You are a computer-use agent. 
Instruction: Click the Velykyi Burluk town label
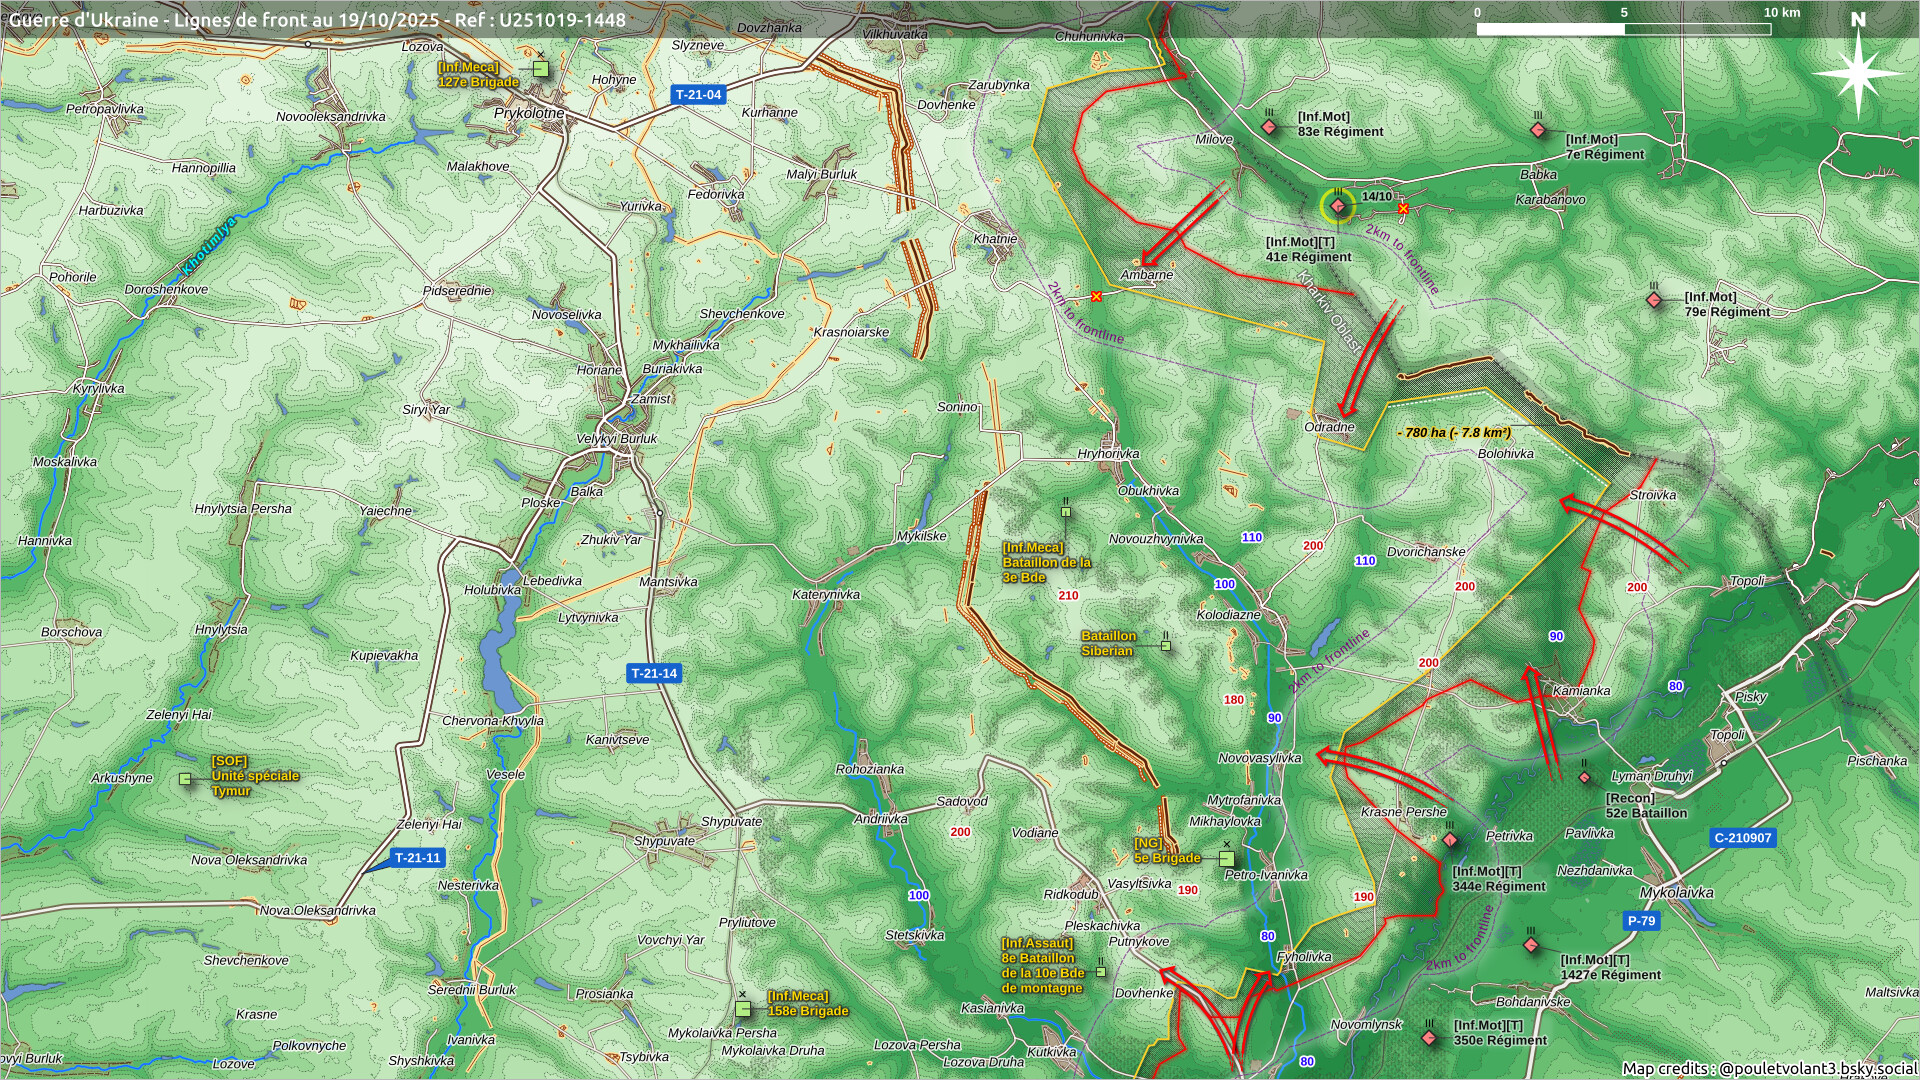[616, 439]
